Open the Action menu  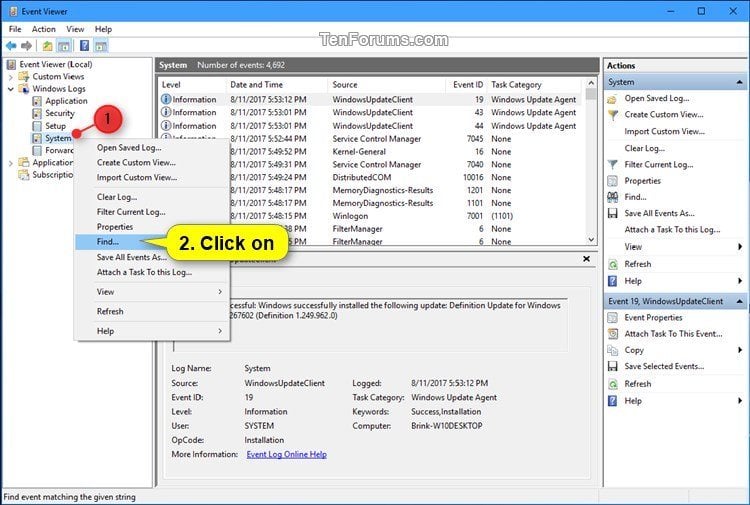(x=44, y=29)
